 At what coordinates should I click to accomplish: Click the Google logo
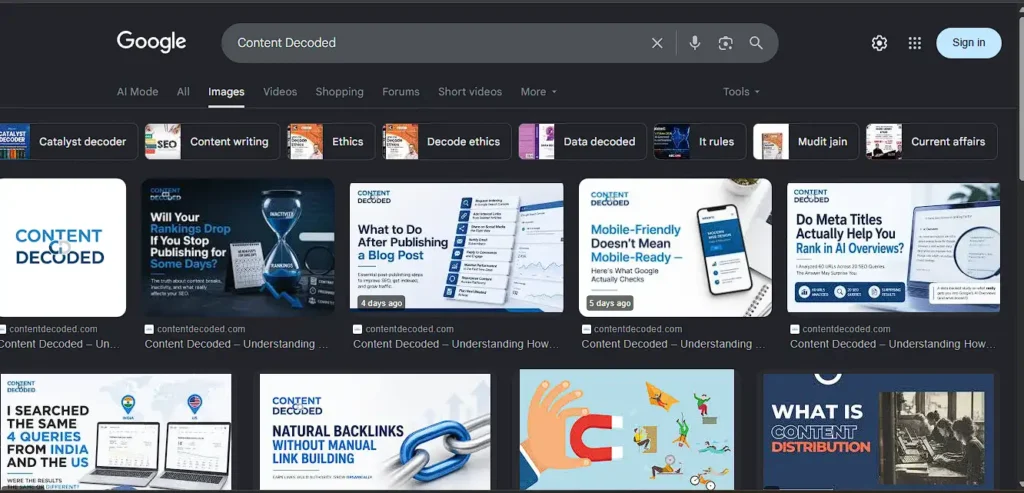[152, 42]
